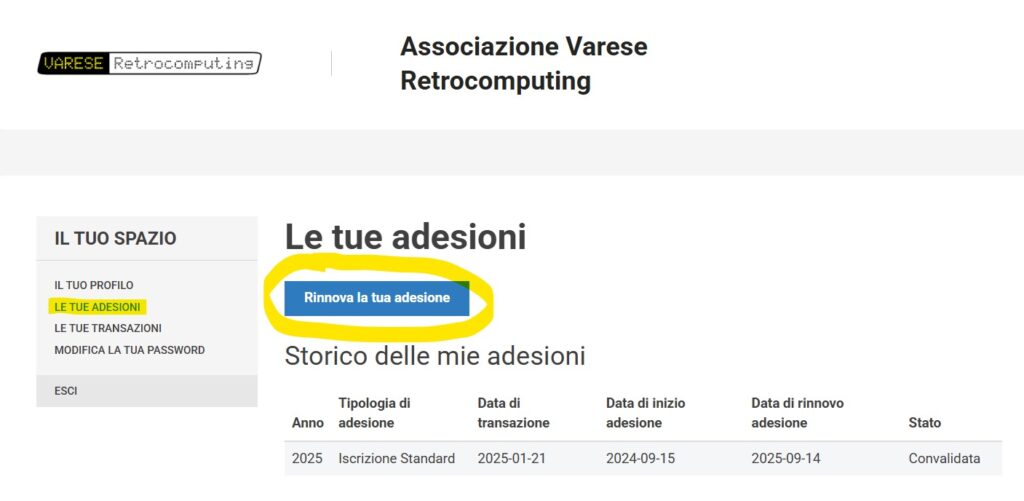This screenshot has height=501, width=1024.
Task: Click the Convalidata status cell
Action: point(944,459)
